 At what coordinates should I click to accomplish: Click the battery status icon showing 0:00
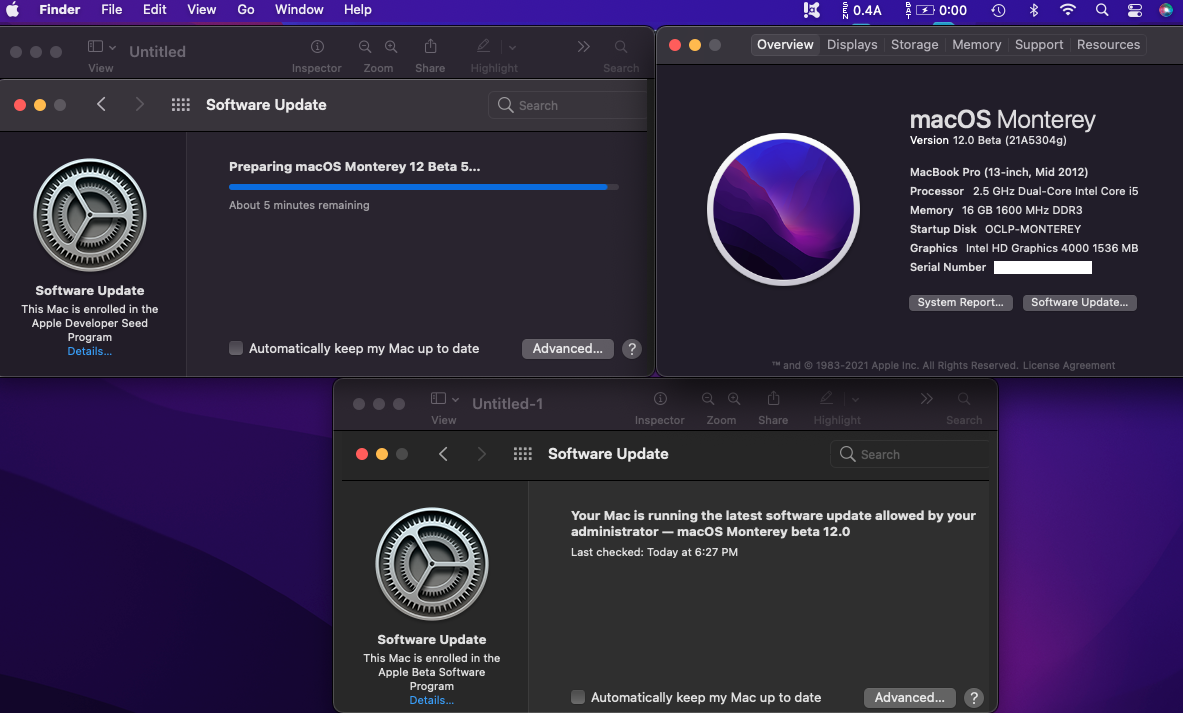pyautogui.click(x=936, y=10)
